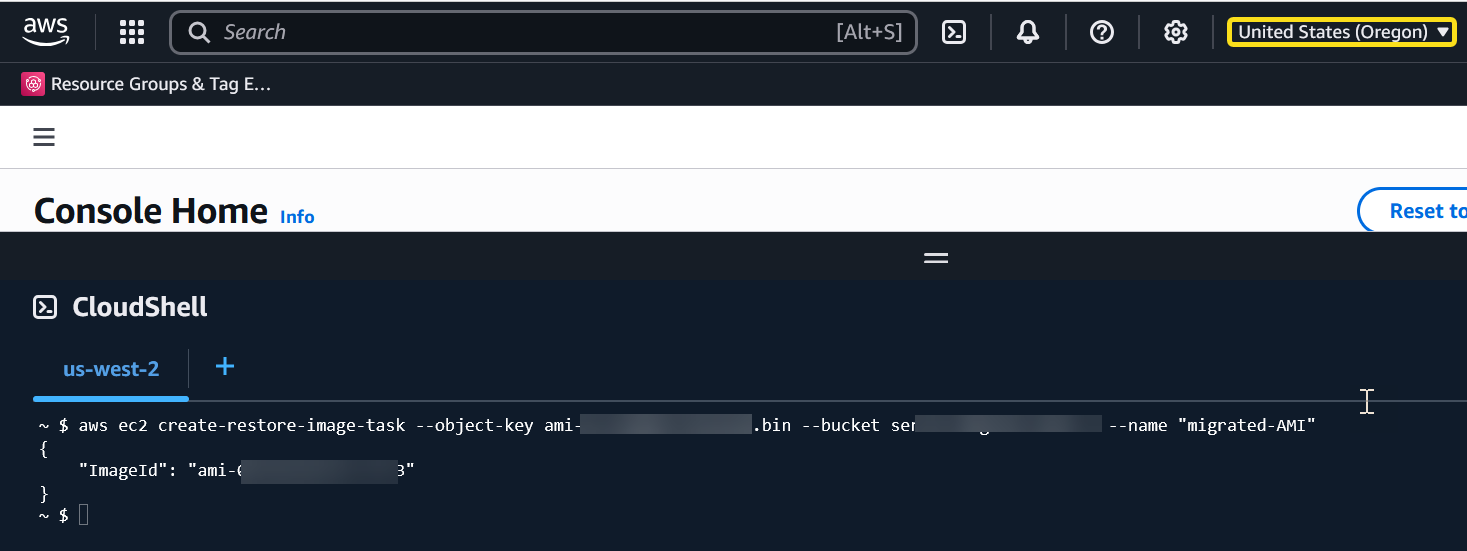This screenshot has width=1467, height=551.
Task: Launch CloudShell from the top navigation icon
Action: (x=954, y=32)
